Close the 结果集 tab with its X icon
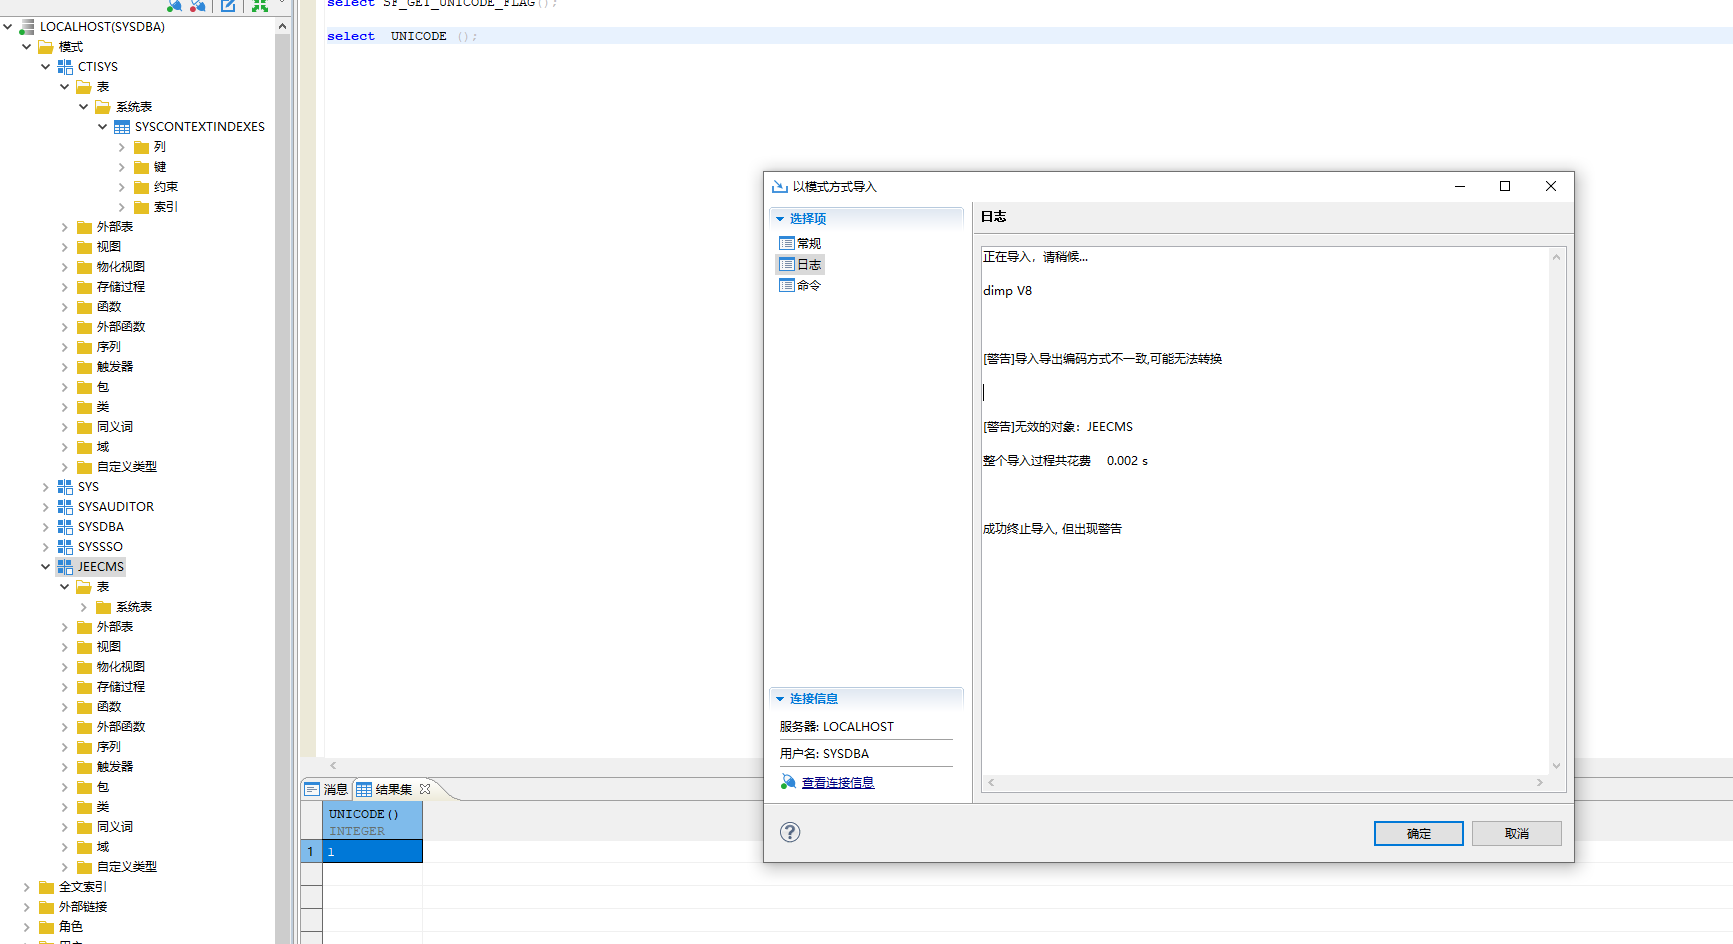 pos(425,789)
